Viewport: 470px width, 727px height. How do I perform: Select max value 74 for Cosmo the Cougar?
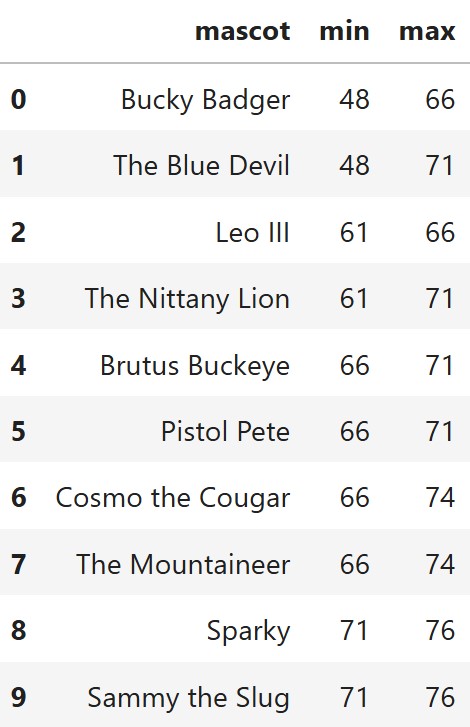(x=440, y=497)
